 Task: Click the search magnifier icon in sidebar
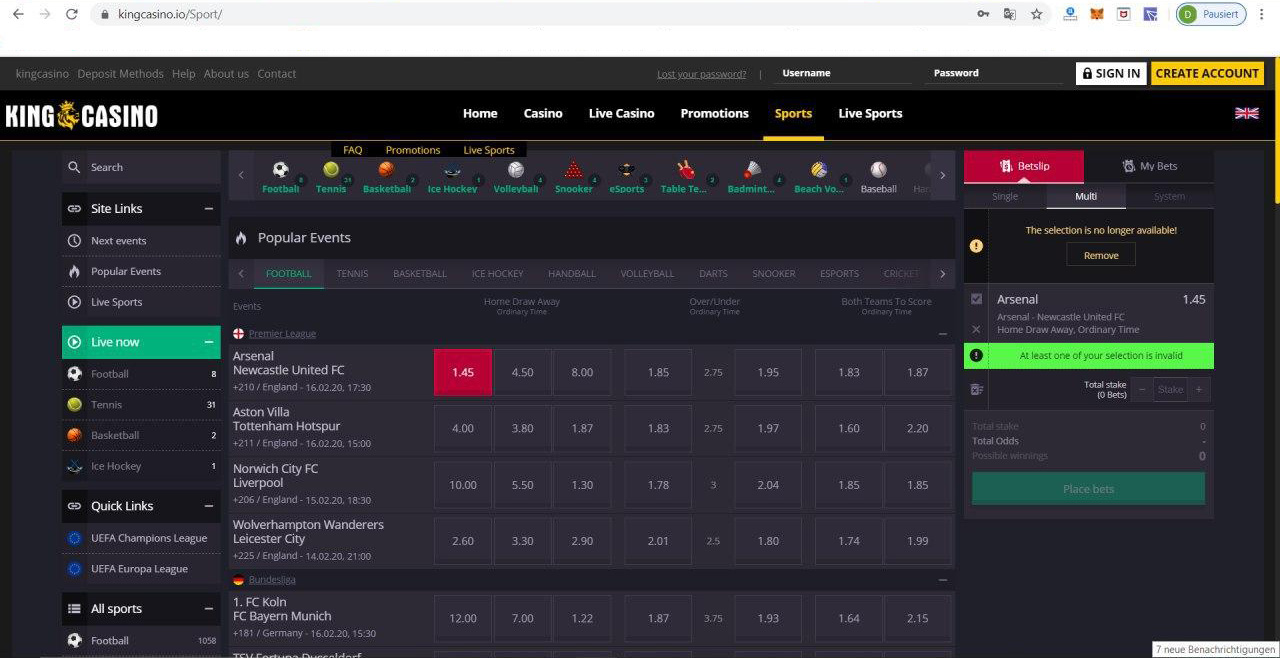click(74, 167)
